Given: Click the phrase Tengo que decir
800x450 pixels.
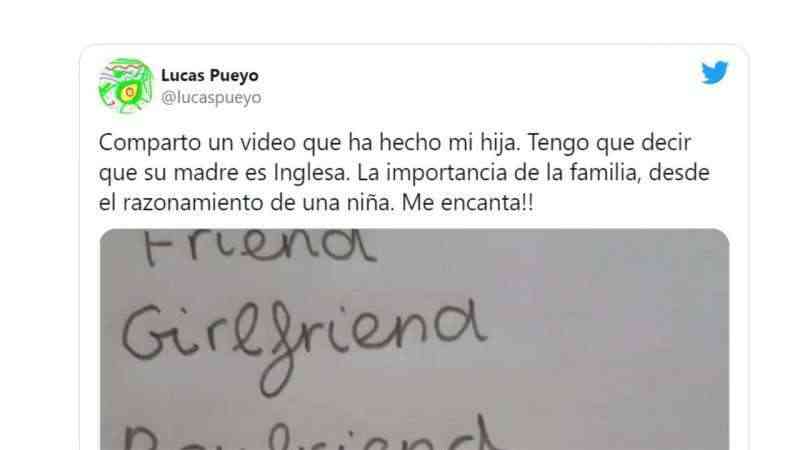Looking at the screenshot, I should click(x=609, y=143).
